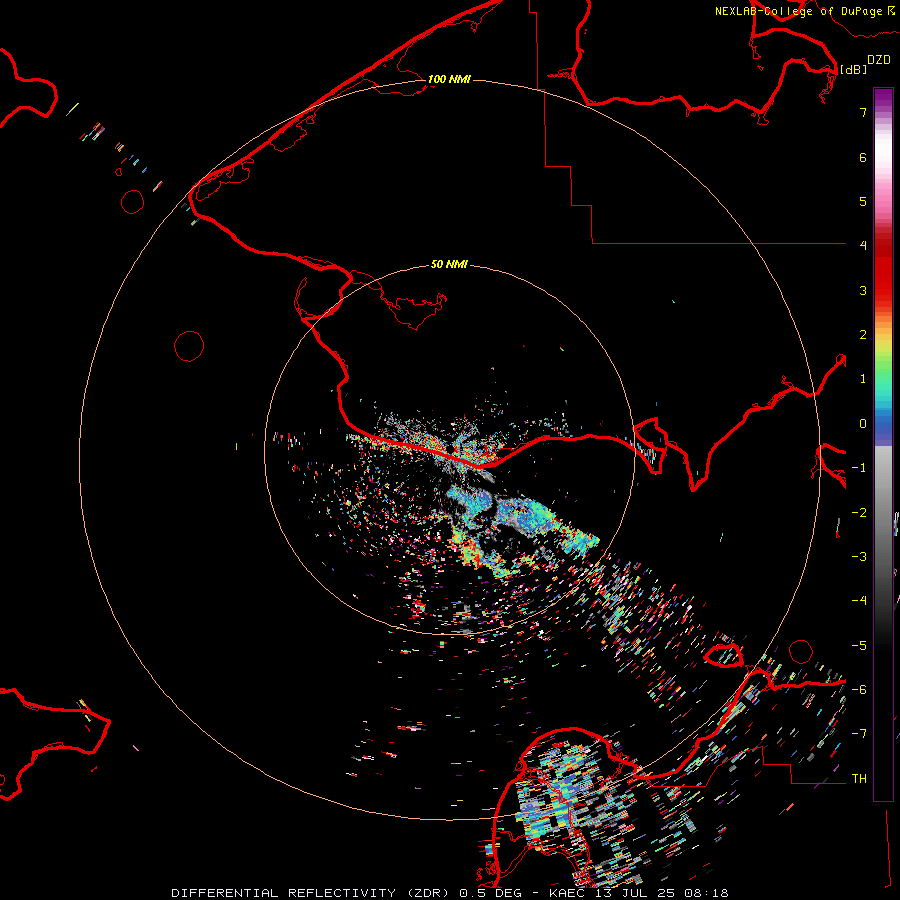900x900 pixels.
Task: Click the TH threshold label on scale
Action: point(859,779)
